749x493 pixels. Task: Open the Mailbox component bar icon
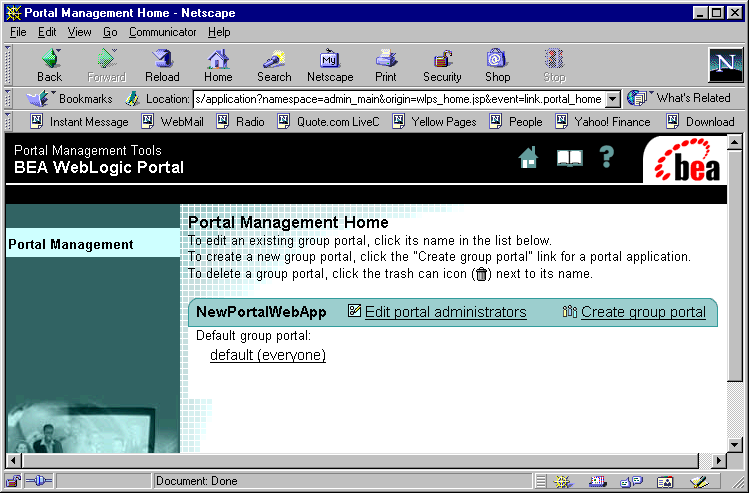597,482
